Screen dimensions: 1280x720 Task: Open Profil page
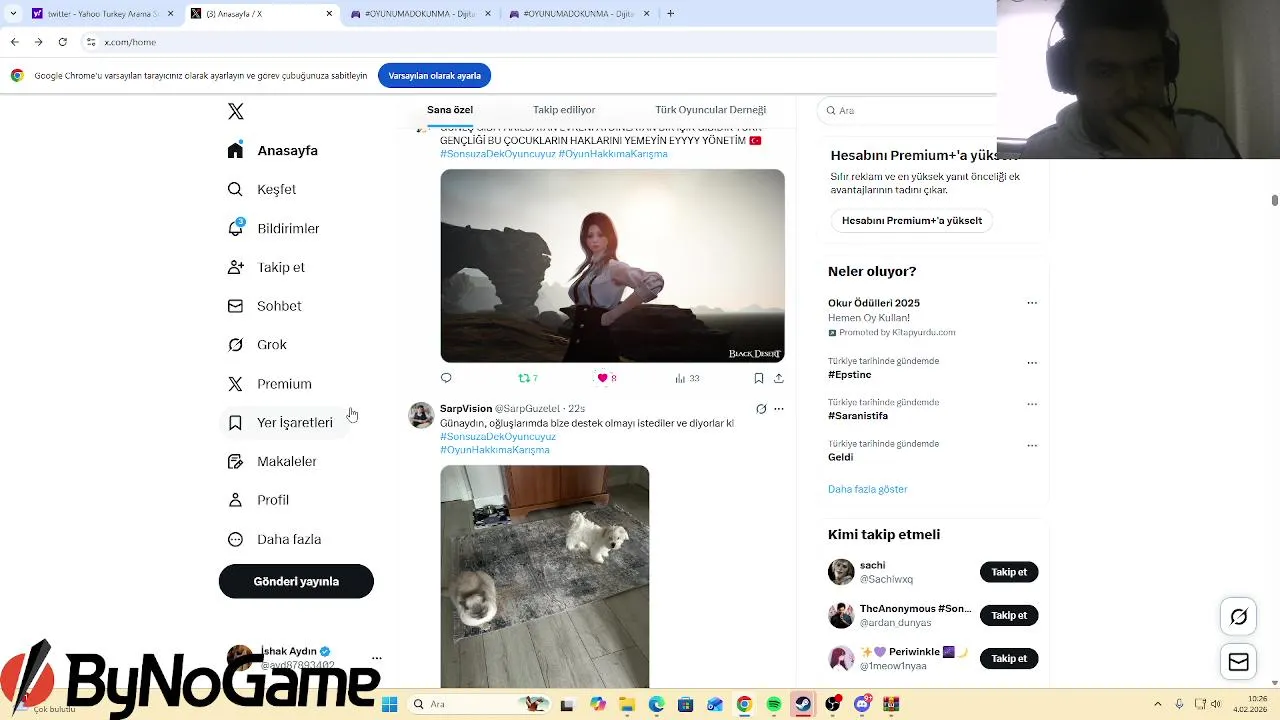click(x=258, y=500)
